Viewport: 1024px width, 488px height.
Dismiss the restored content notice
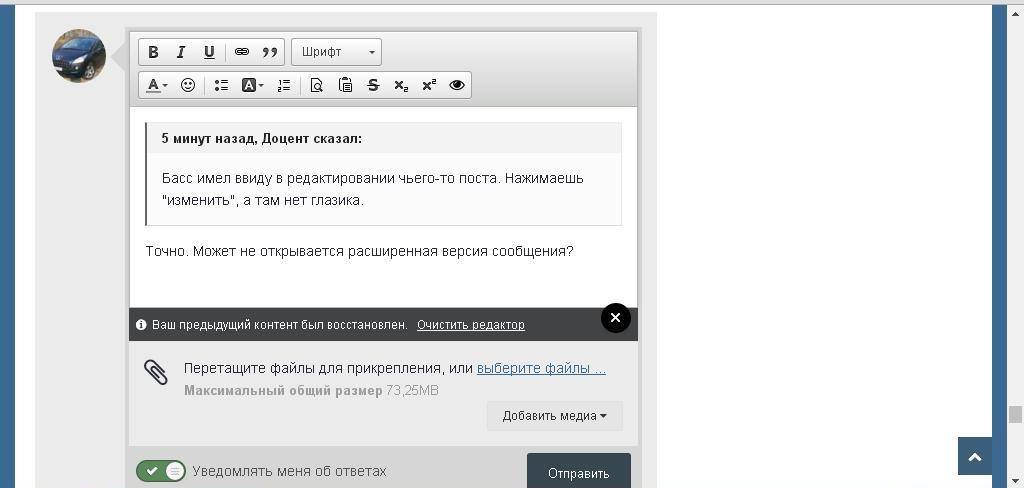pos(615,318)
